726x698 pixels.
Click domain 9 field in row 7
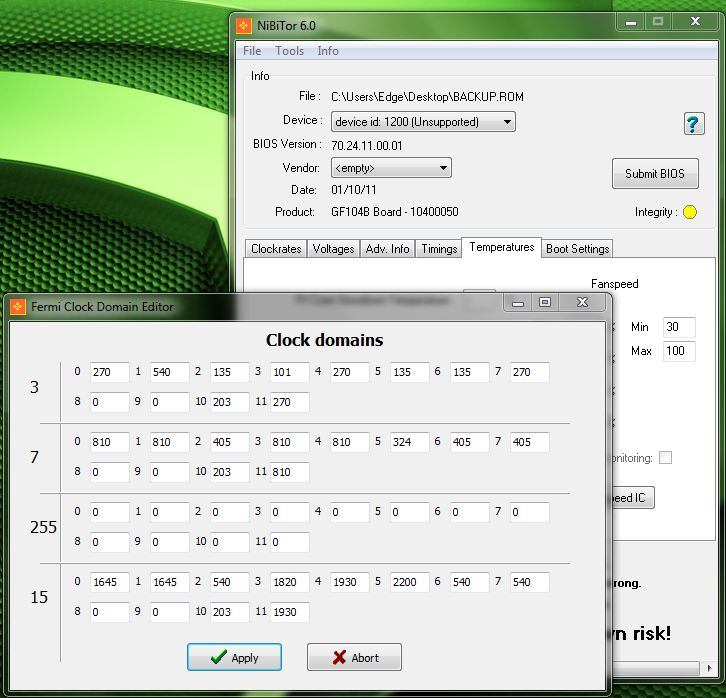[x=169, y=472]
